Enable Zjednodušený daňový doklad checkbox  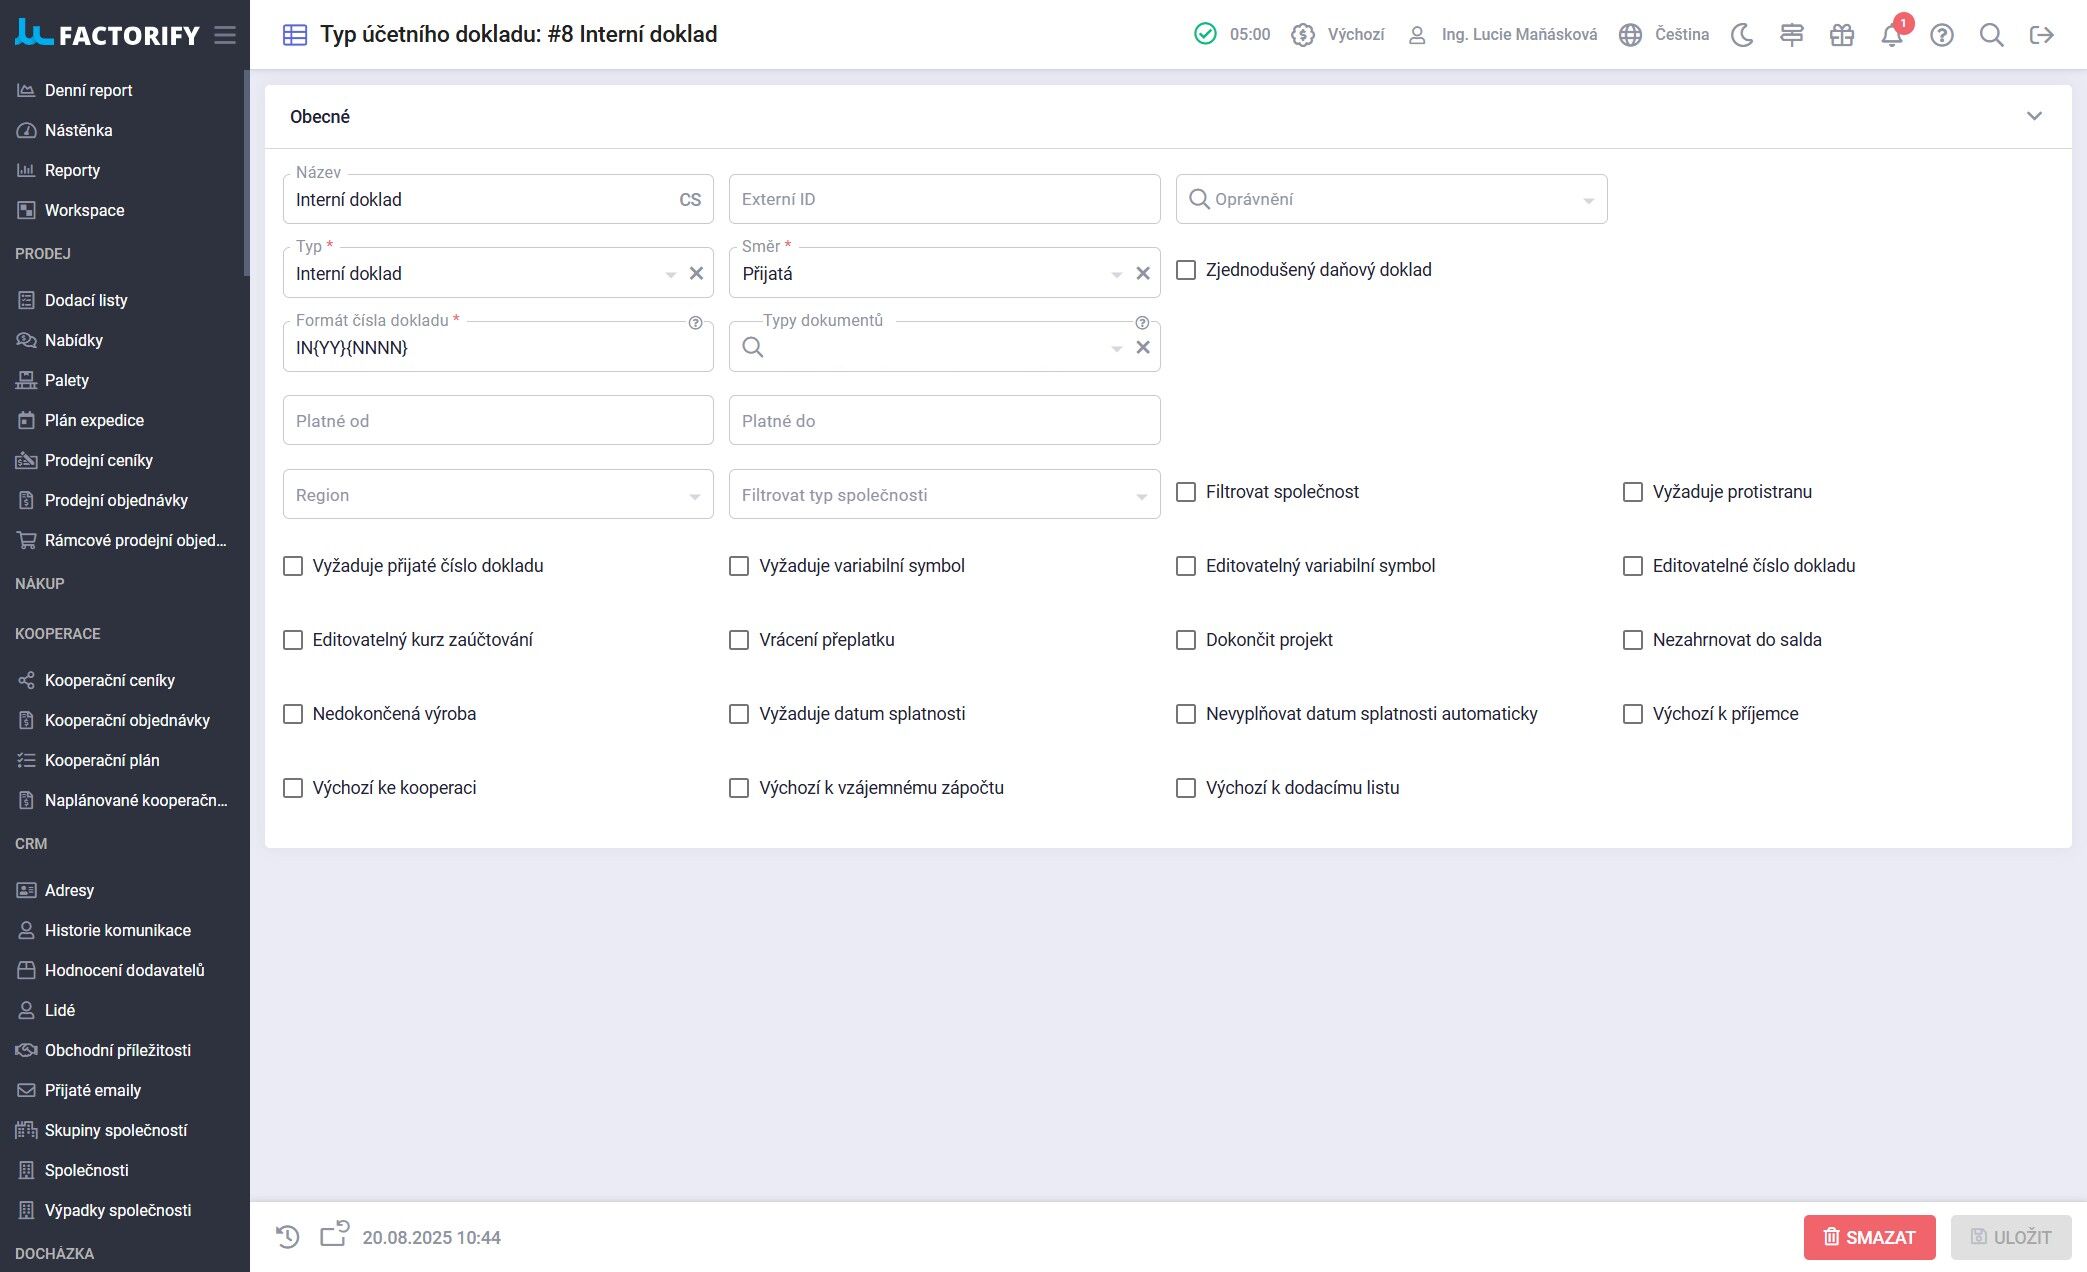[1186, 270]
